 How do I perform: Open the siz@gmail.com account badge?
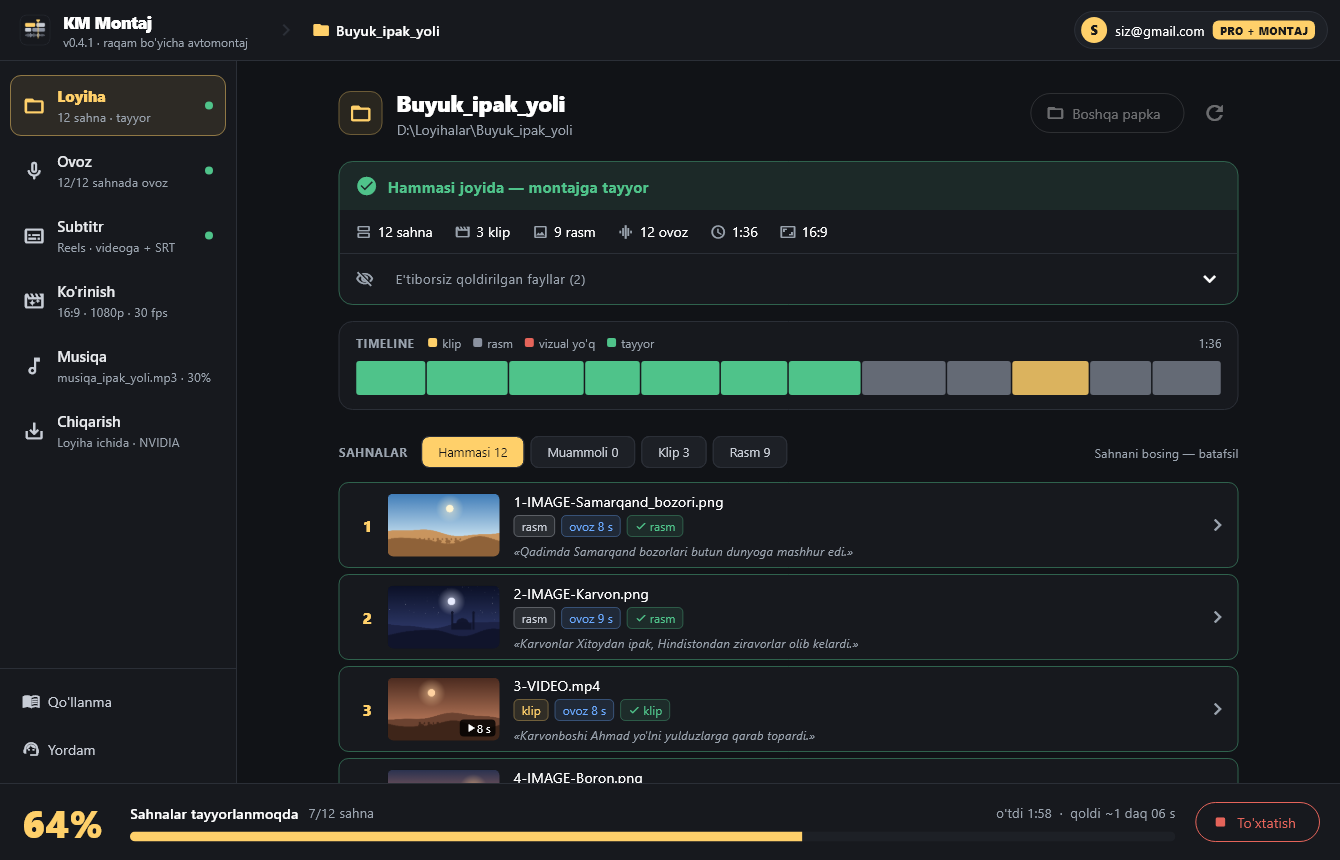[1200, 30]
